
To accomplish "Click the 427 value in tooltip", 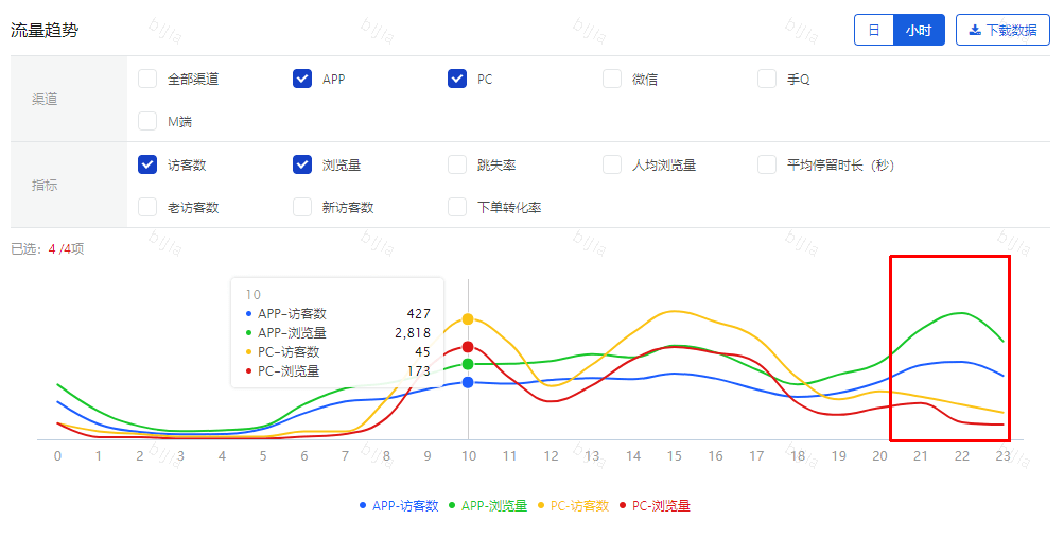I will 419,314.
